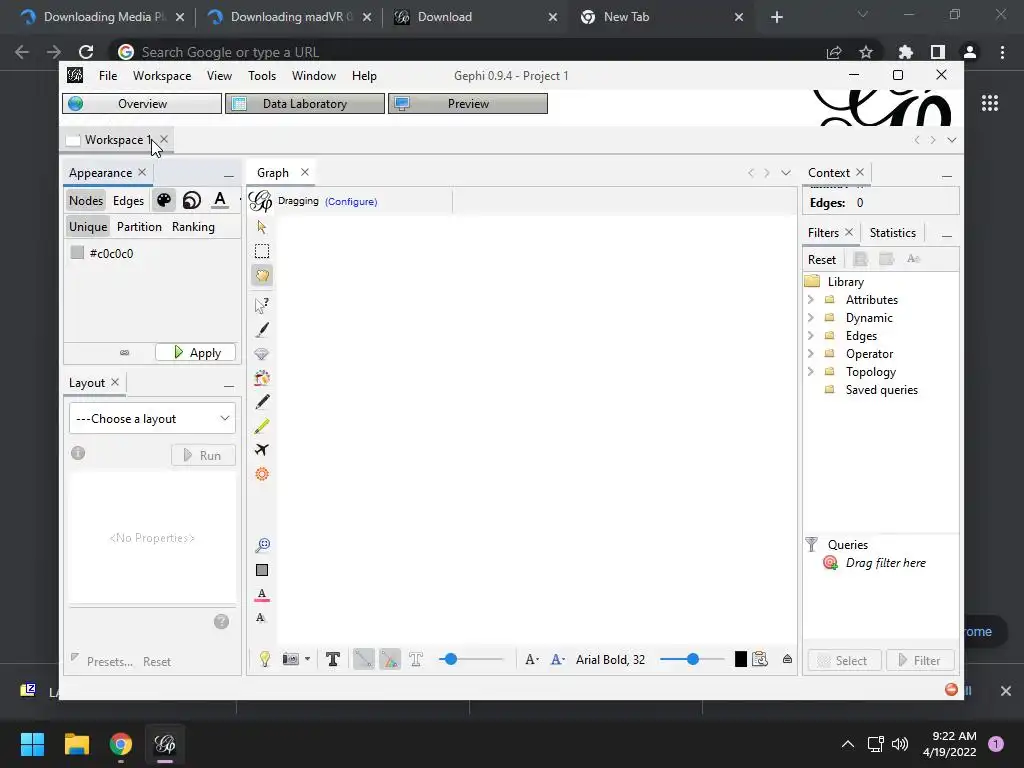Toggle Show Edges button
The image size is (1024, 768).
364,659
